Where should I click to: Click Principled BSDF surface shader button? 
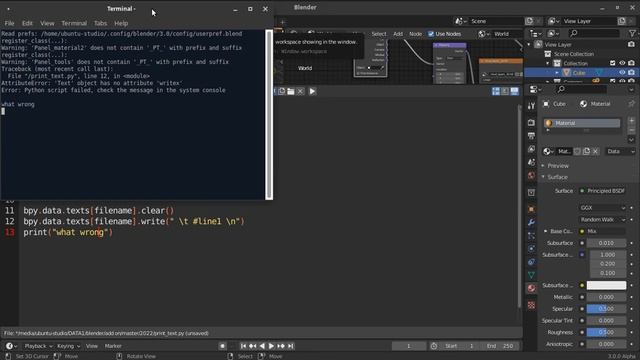point(606,191)
